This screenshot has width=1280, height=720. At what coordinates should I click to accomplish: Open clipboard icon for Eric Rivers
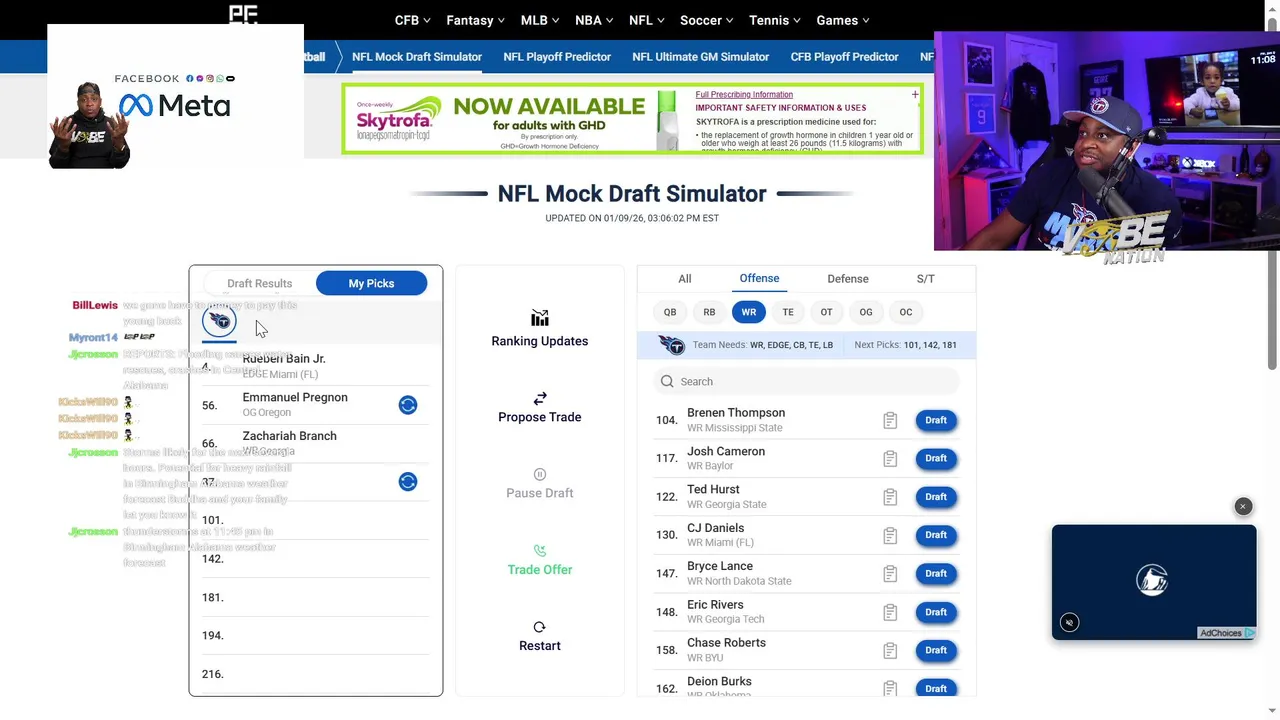tap(890, 612)
